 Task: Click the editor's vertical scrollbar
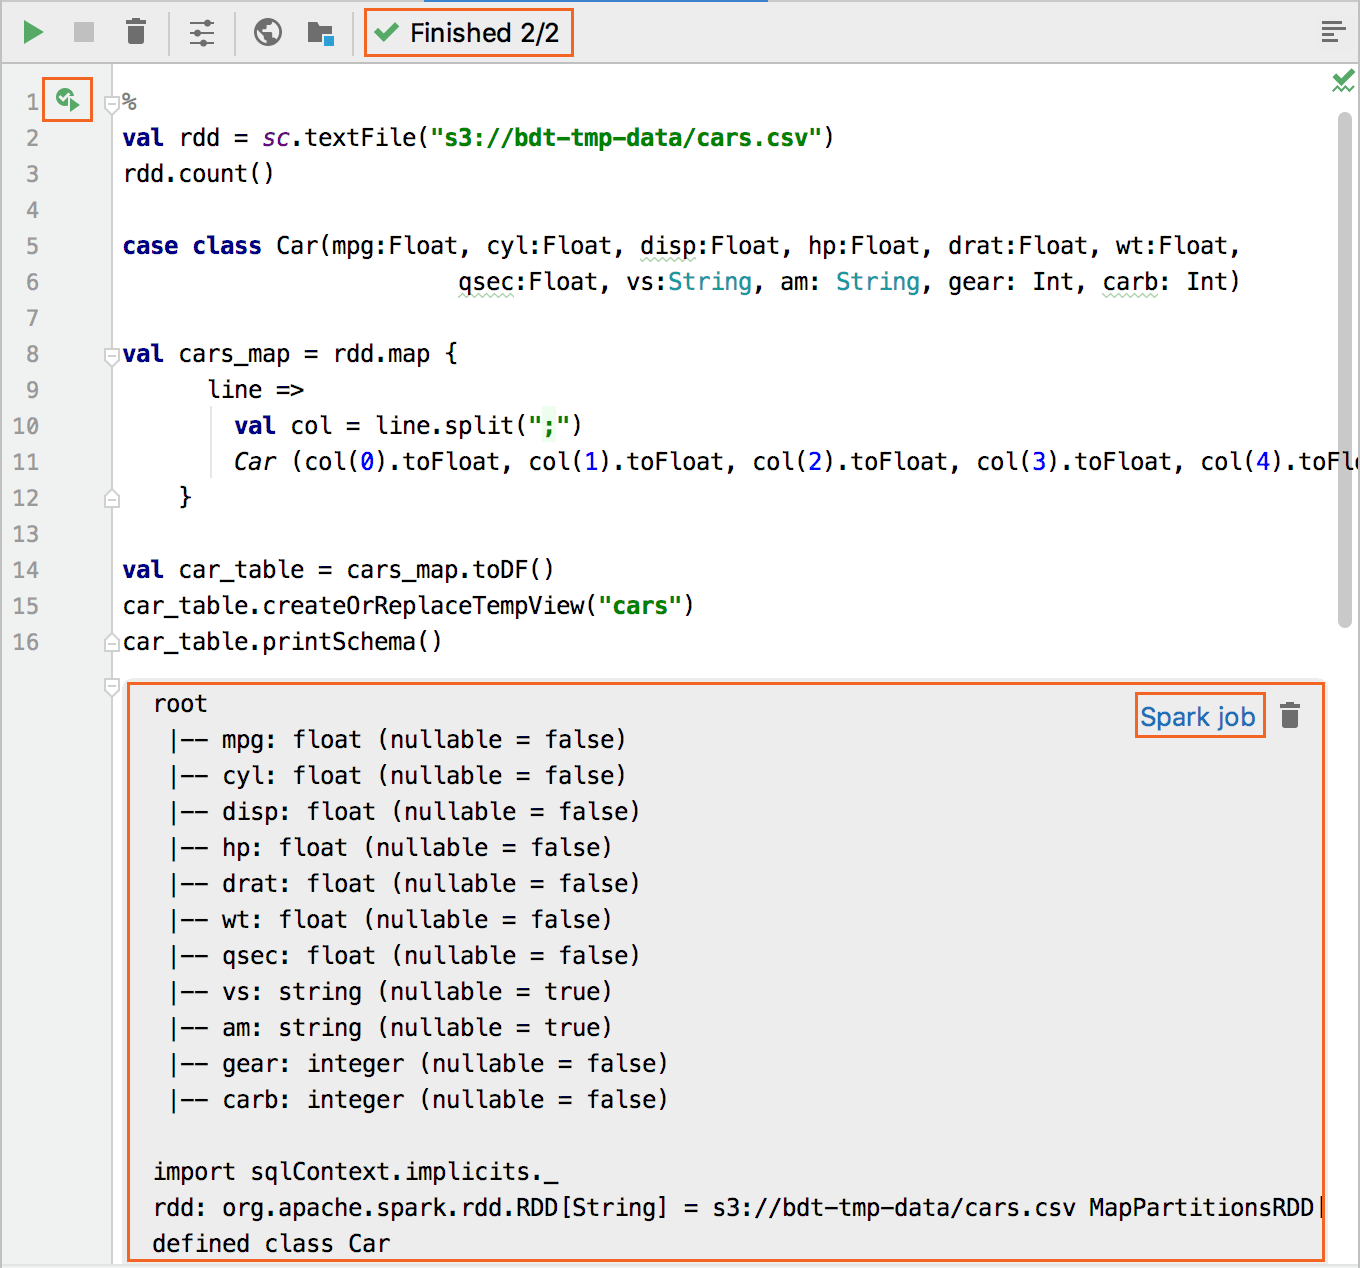click(1345, 370)
